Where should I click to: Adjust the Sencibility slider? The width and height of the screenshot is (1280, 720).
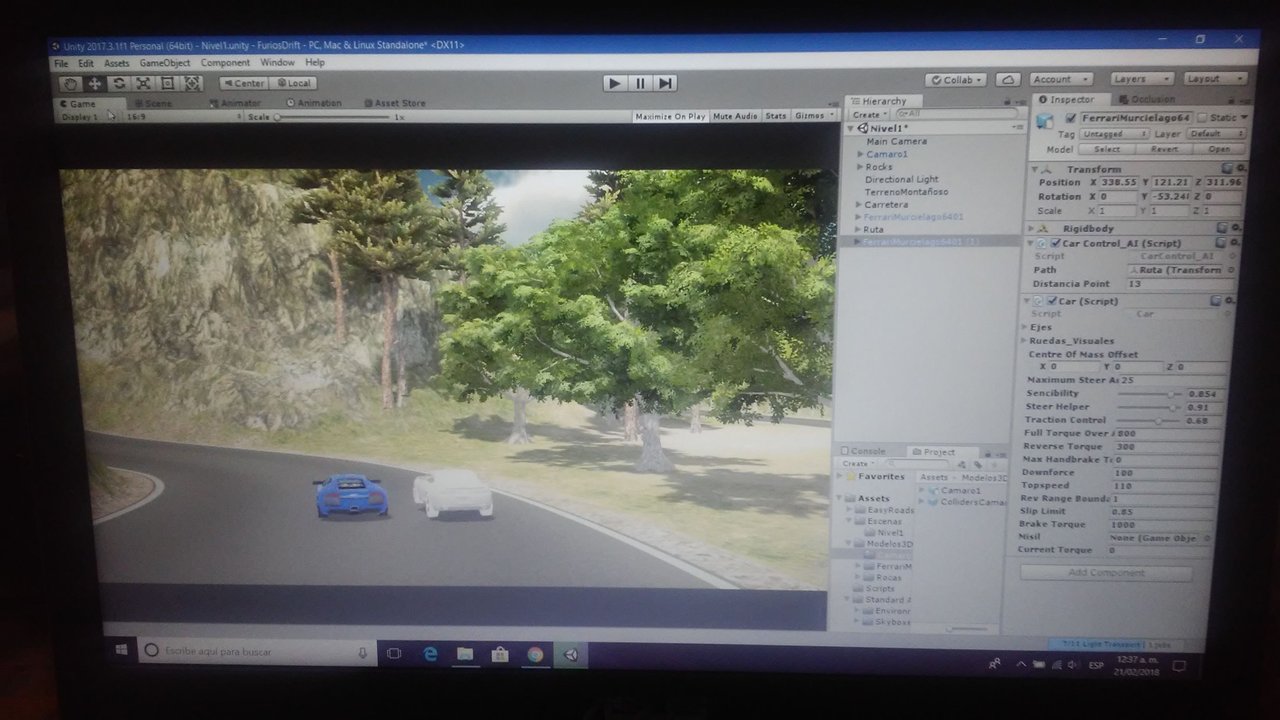click(x=1148, y=394)
